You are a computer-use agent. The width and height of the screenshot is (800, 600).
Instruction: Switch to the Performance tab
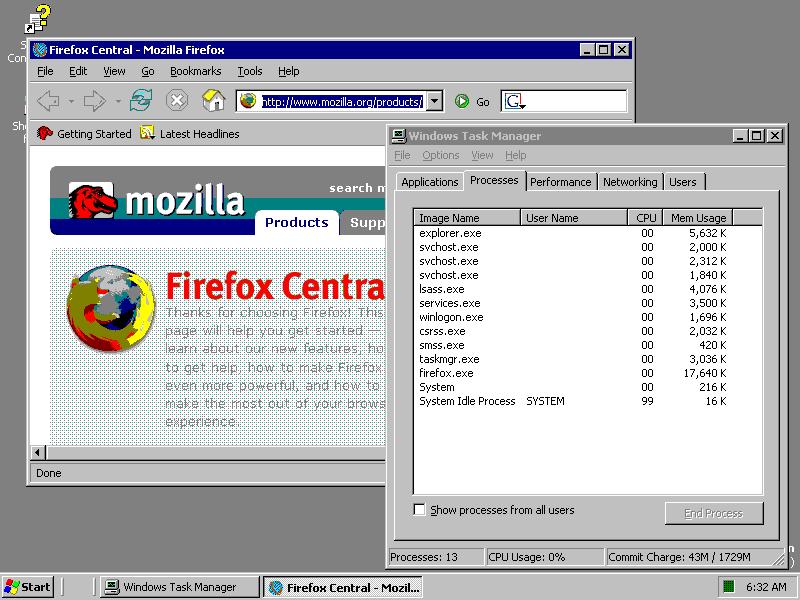(x=561, y=182)
